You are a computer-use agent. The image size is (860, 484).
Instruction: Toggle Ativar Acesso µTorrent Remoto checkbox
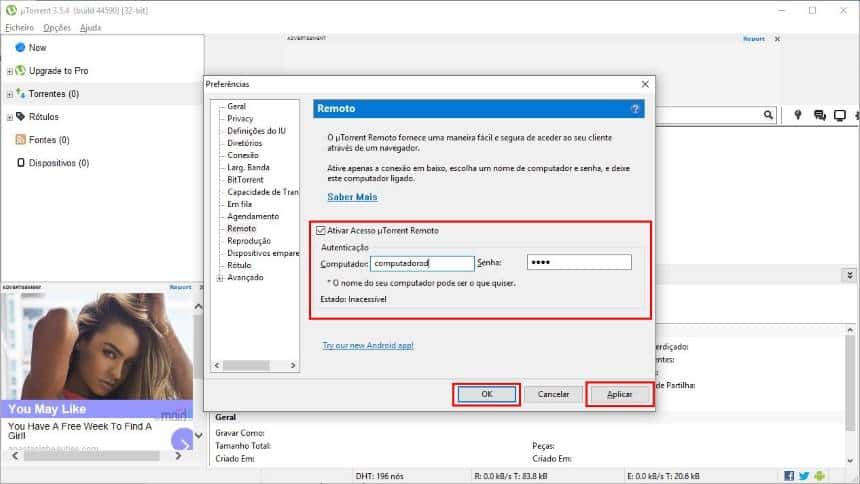[321, 230]
